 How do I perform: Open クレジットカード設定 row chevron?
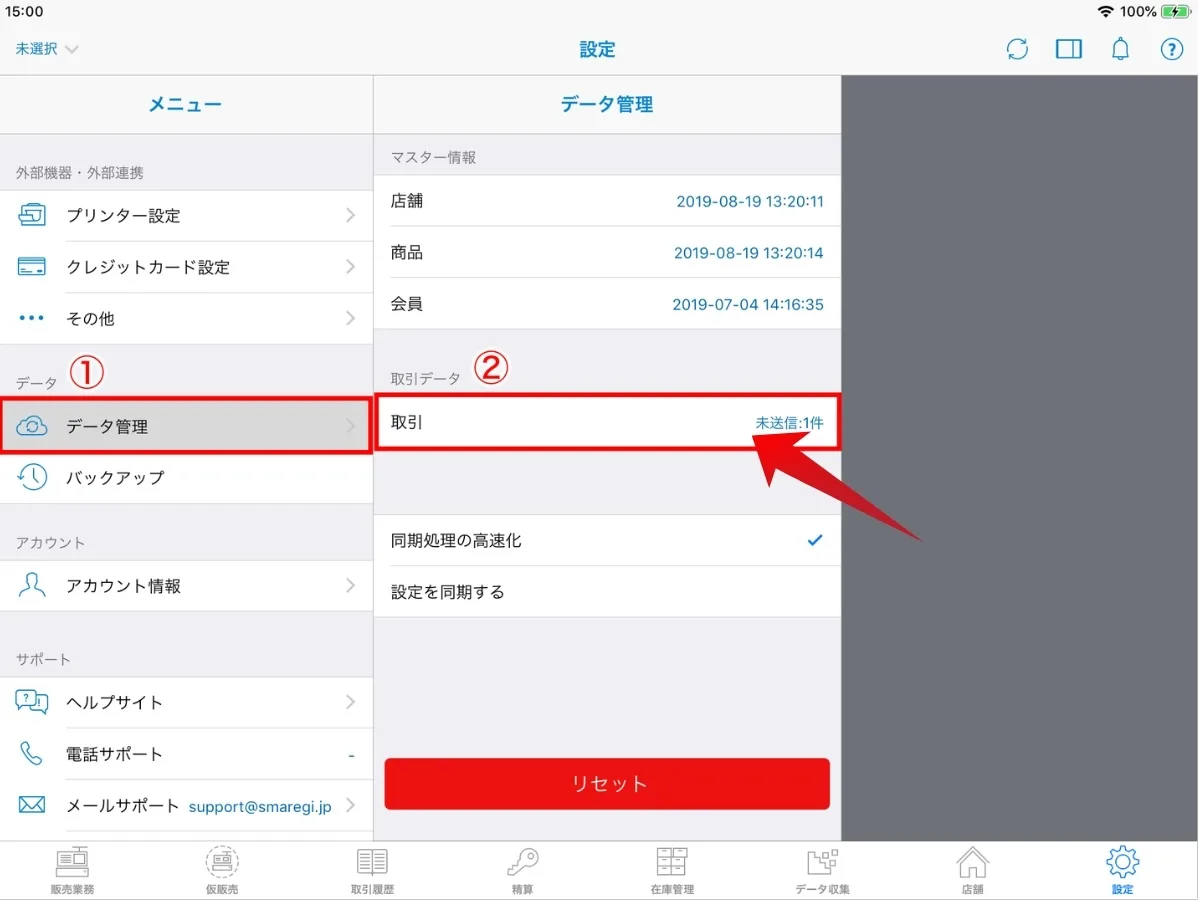[x=350, y=267]
